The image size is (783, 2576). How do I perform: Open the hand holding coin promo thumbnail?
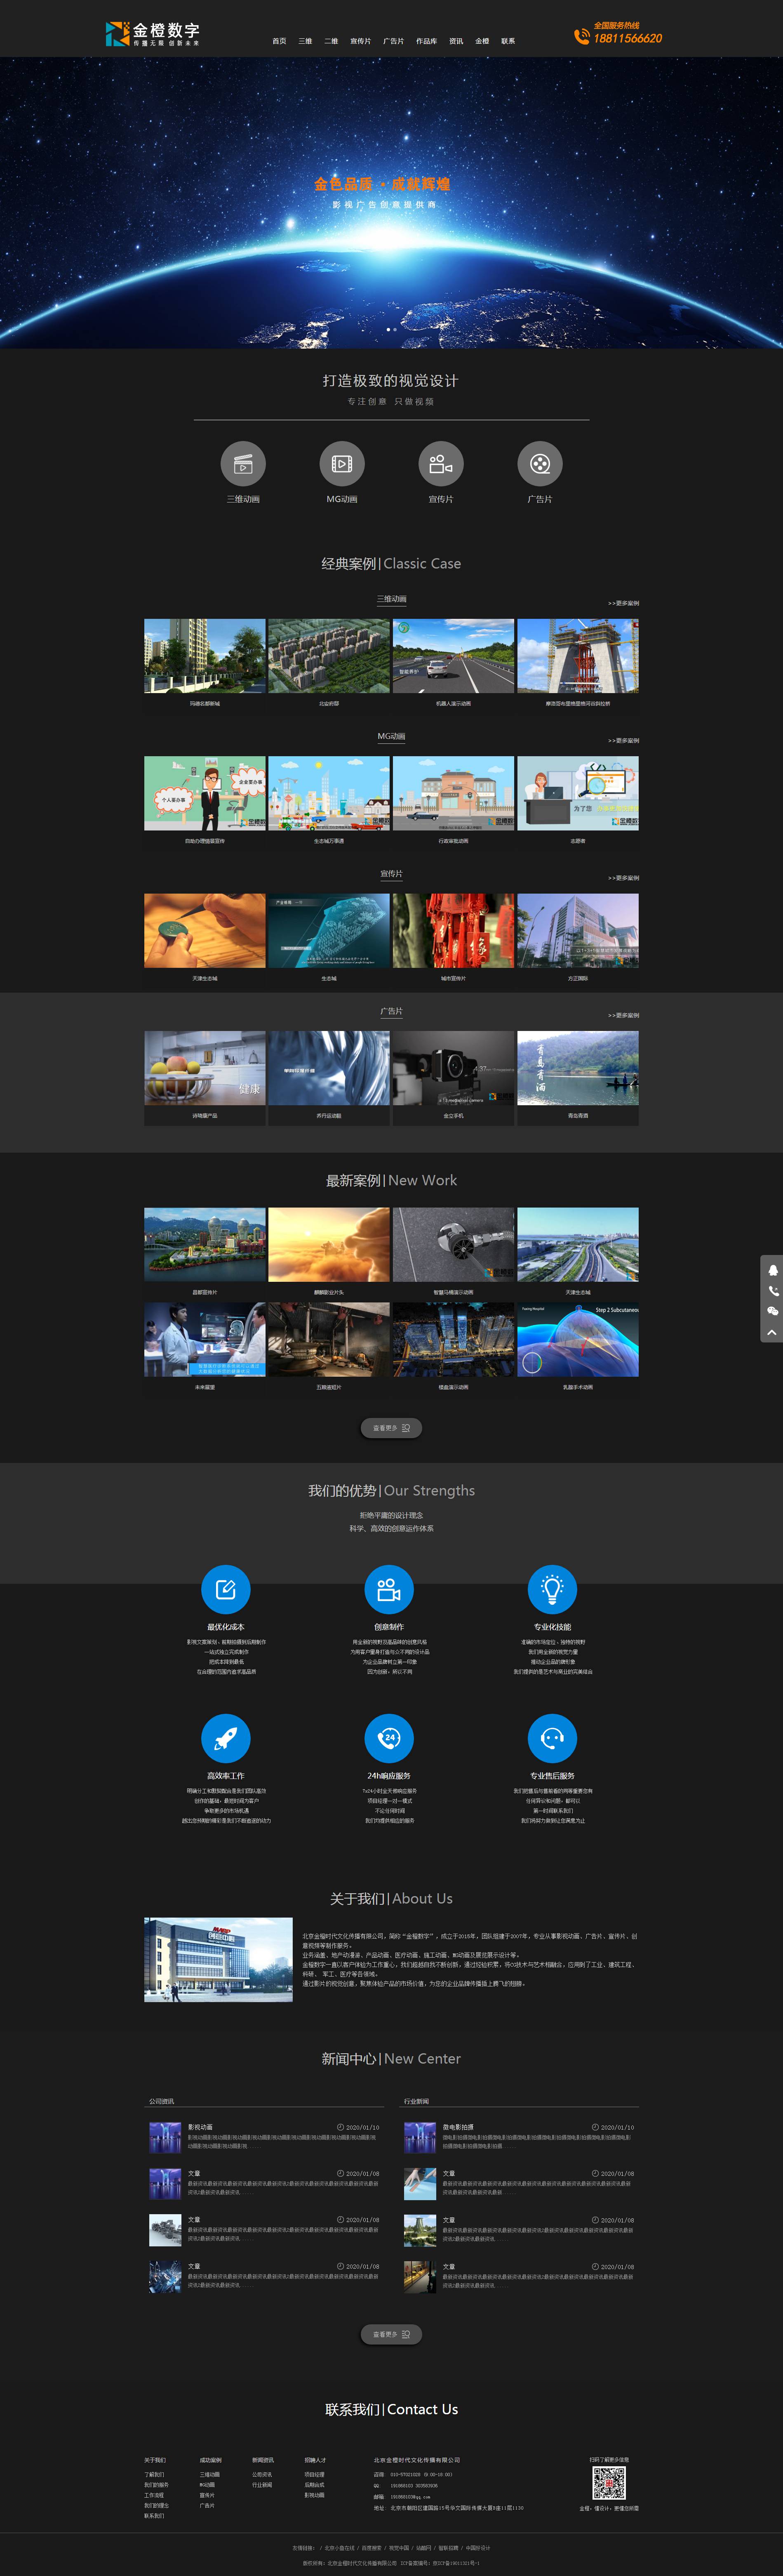(x=205, y=931)
